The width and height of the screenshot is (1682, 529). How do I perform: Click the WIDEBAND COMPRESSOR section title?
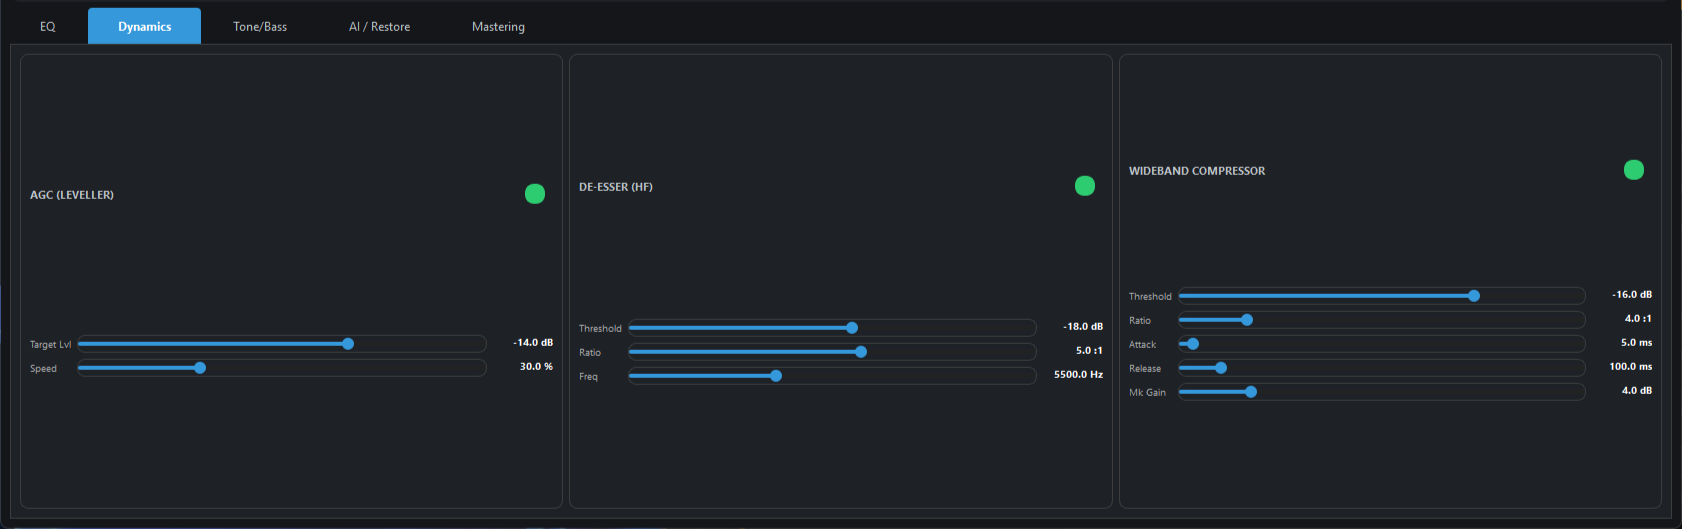click(x=1197, y=171)
